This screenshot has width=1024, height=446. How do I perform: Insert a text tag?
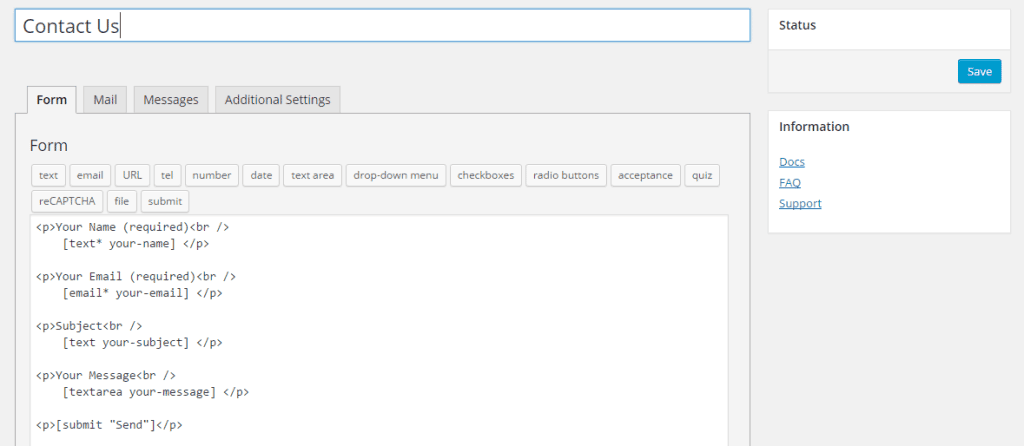[48, 175]
